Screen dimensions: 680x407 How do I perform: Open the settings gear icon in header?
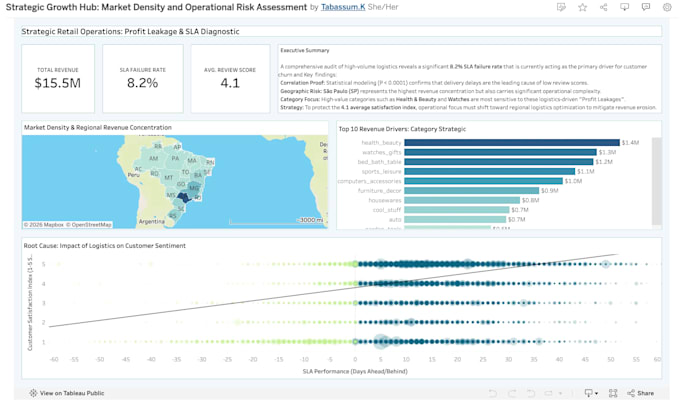coord(667,7)
